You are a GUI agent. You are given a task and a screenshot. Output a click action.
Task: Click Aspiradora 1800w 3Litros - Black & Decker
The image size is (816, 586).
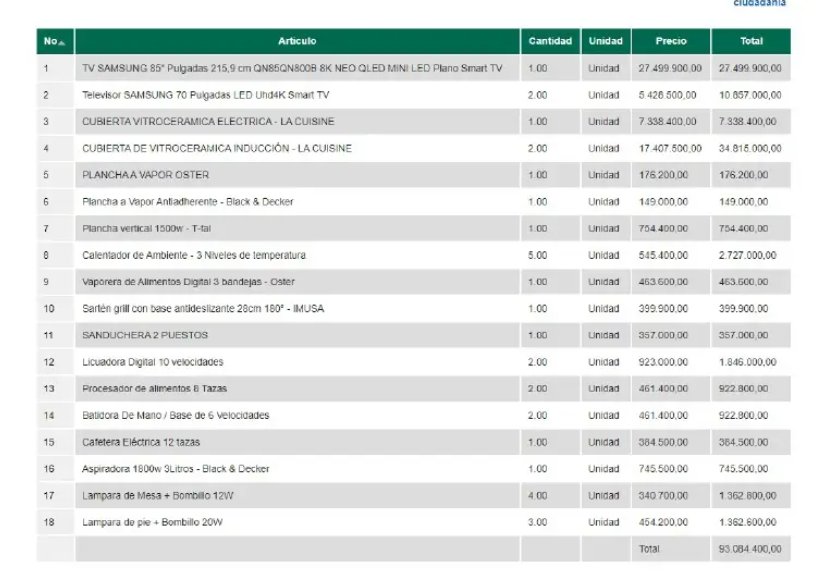(x=175, y=469)
